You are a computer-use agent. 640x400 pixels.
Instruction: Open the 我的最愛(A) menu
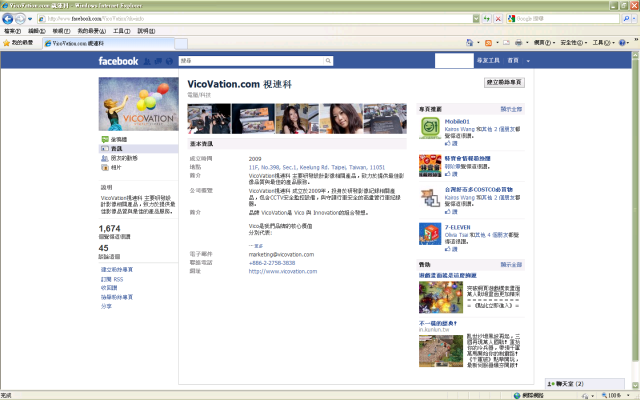[x=91, y=31]
